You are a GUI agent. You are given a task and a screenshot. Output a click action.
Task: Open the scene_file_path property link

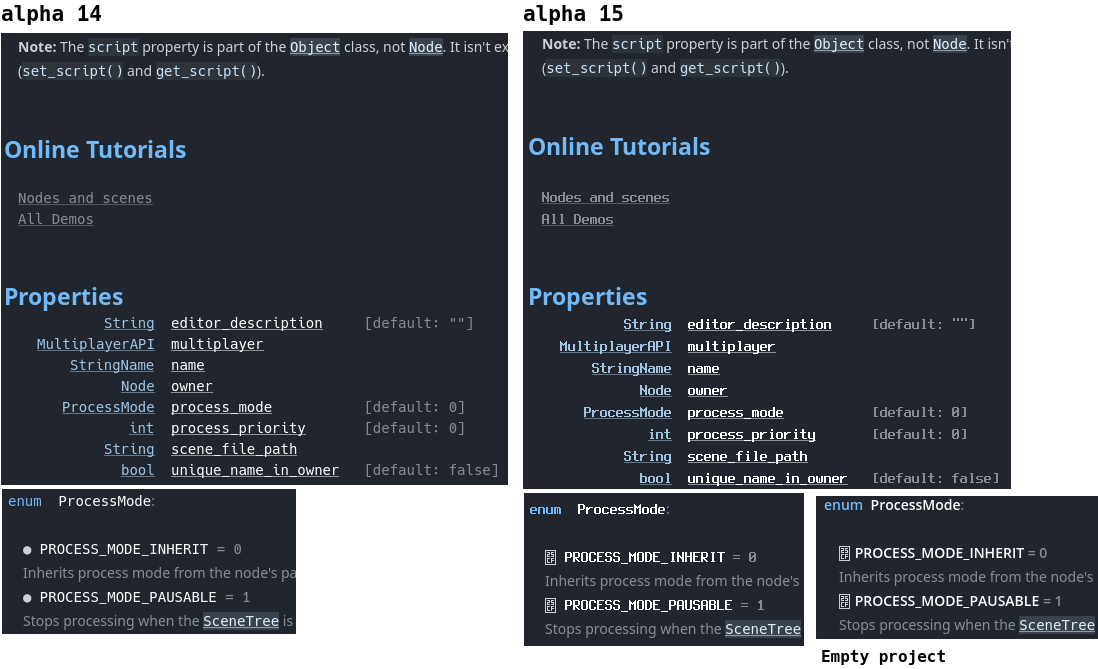pos(234,449)
